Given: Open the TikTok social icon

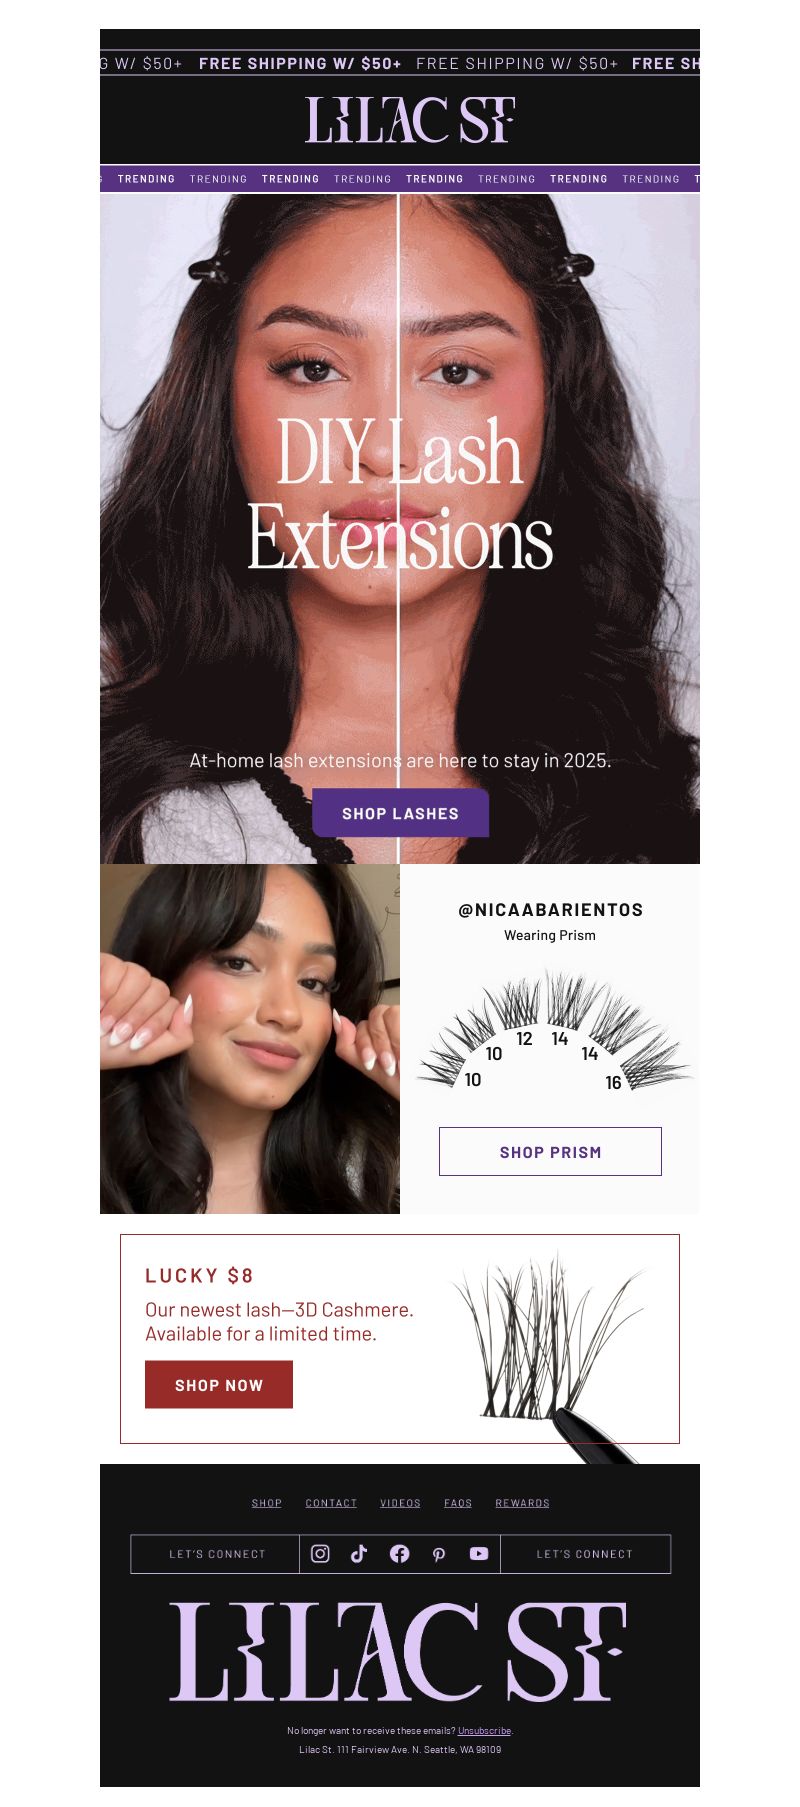Looking at the screenshot, I should 359,1553.
